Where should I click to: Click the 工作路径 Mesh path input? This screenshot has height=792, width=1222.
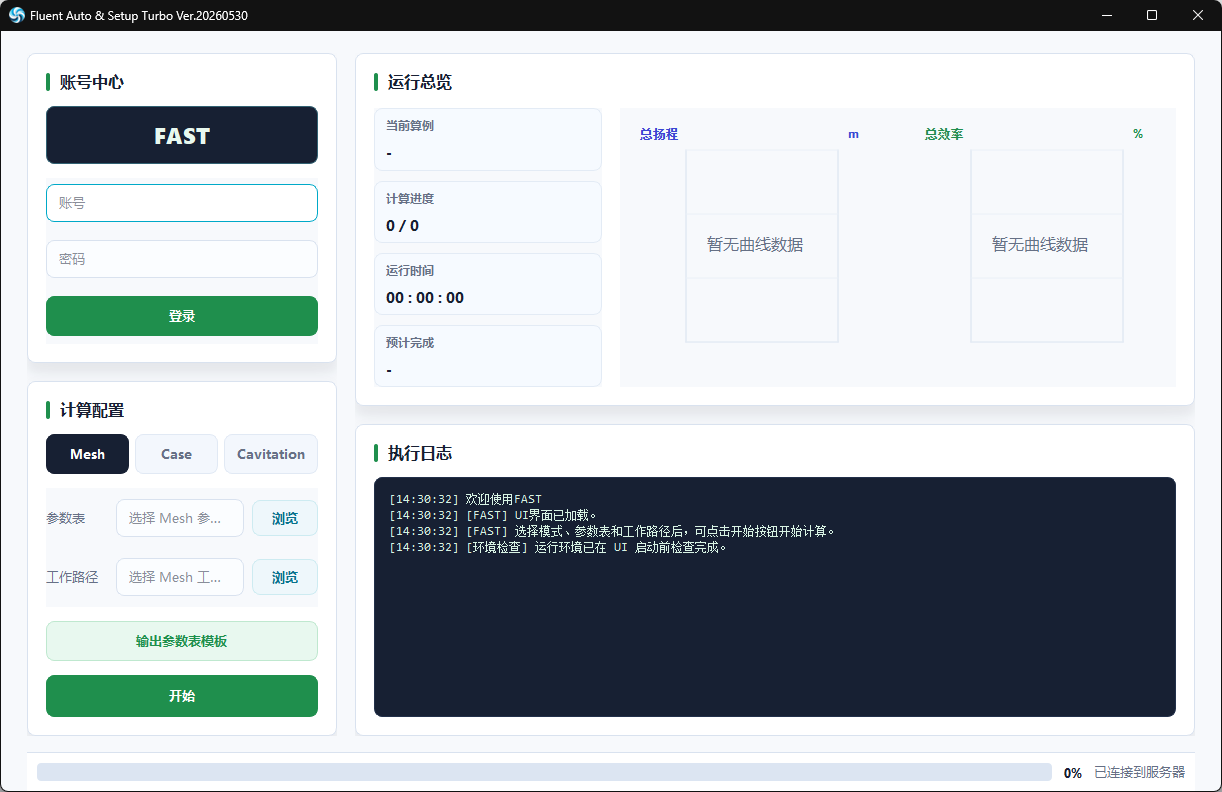pyautogui.click(x=180, y=577)
